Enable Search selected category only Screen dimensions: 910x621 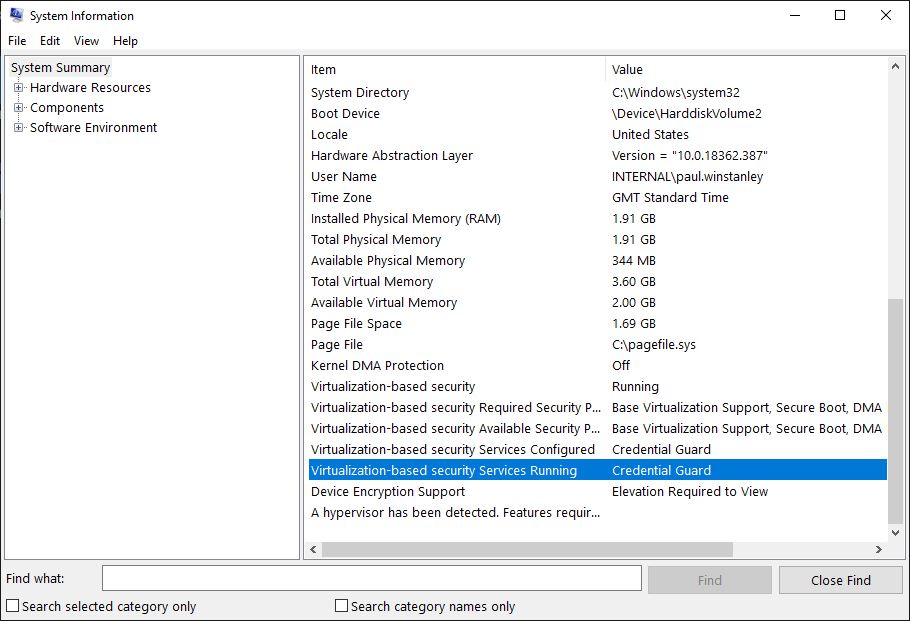(12, 606)
